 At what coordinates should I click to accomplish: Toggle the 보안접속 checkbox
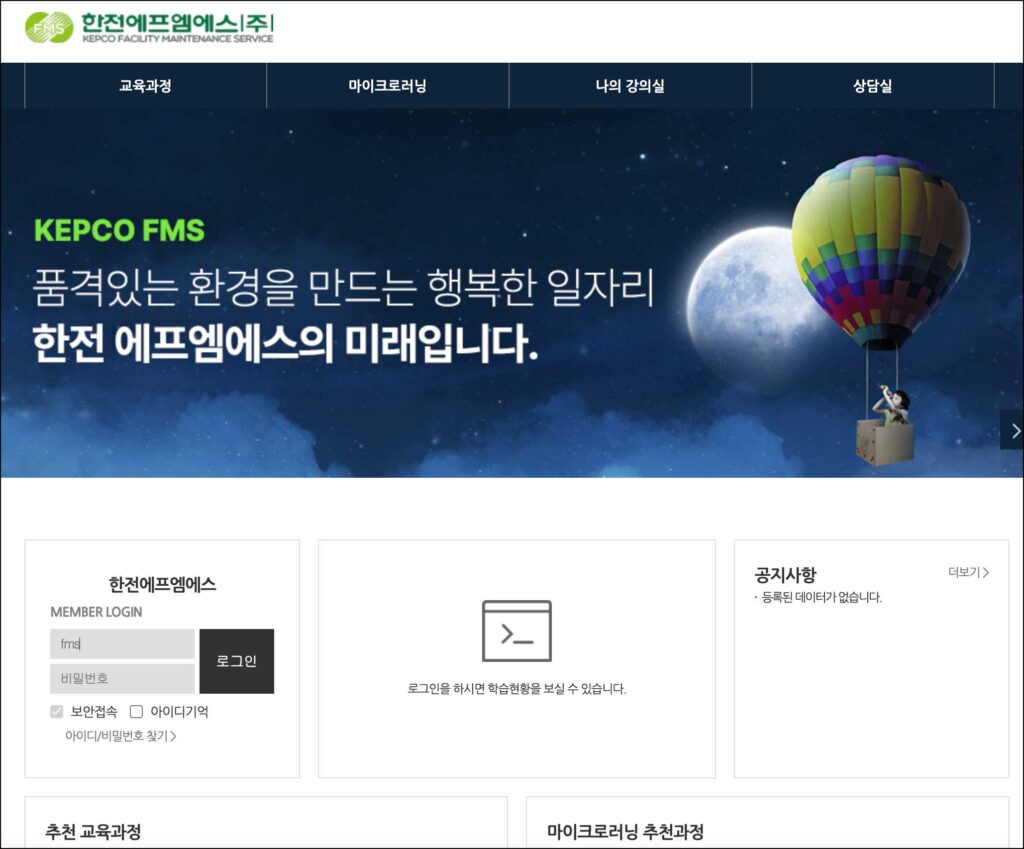57,711
